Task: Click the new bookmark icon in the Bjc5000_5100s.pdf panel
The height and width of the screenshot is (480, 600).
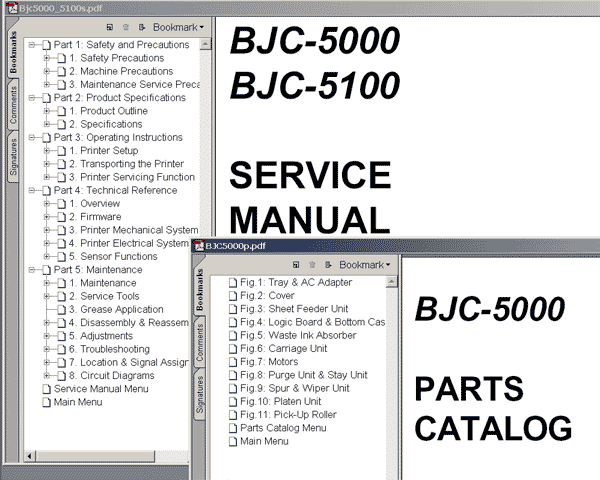Action: tap(110, 27)
